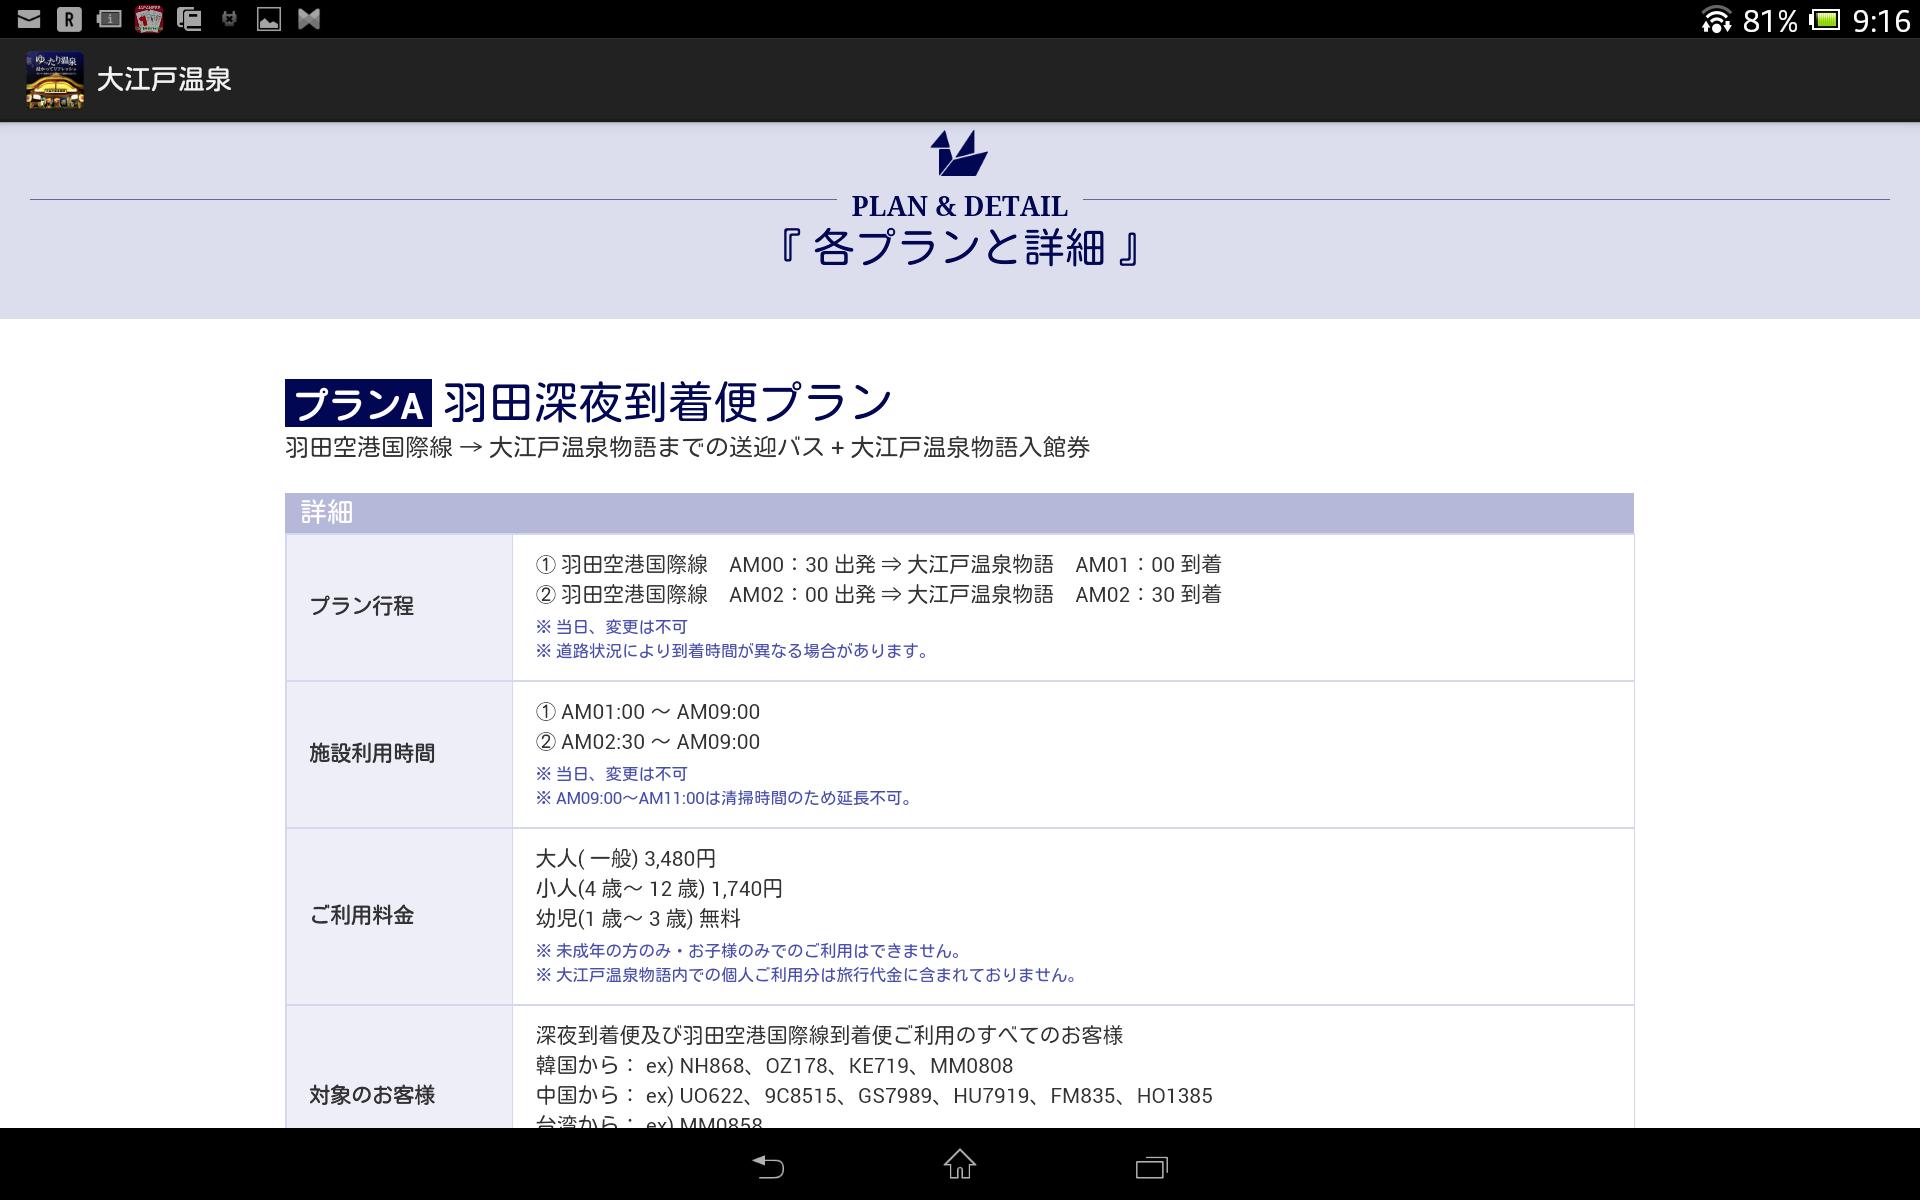Tap the プラン行程 row label
Viewport: 1920px width, 1200px height.
click(361, 606)
